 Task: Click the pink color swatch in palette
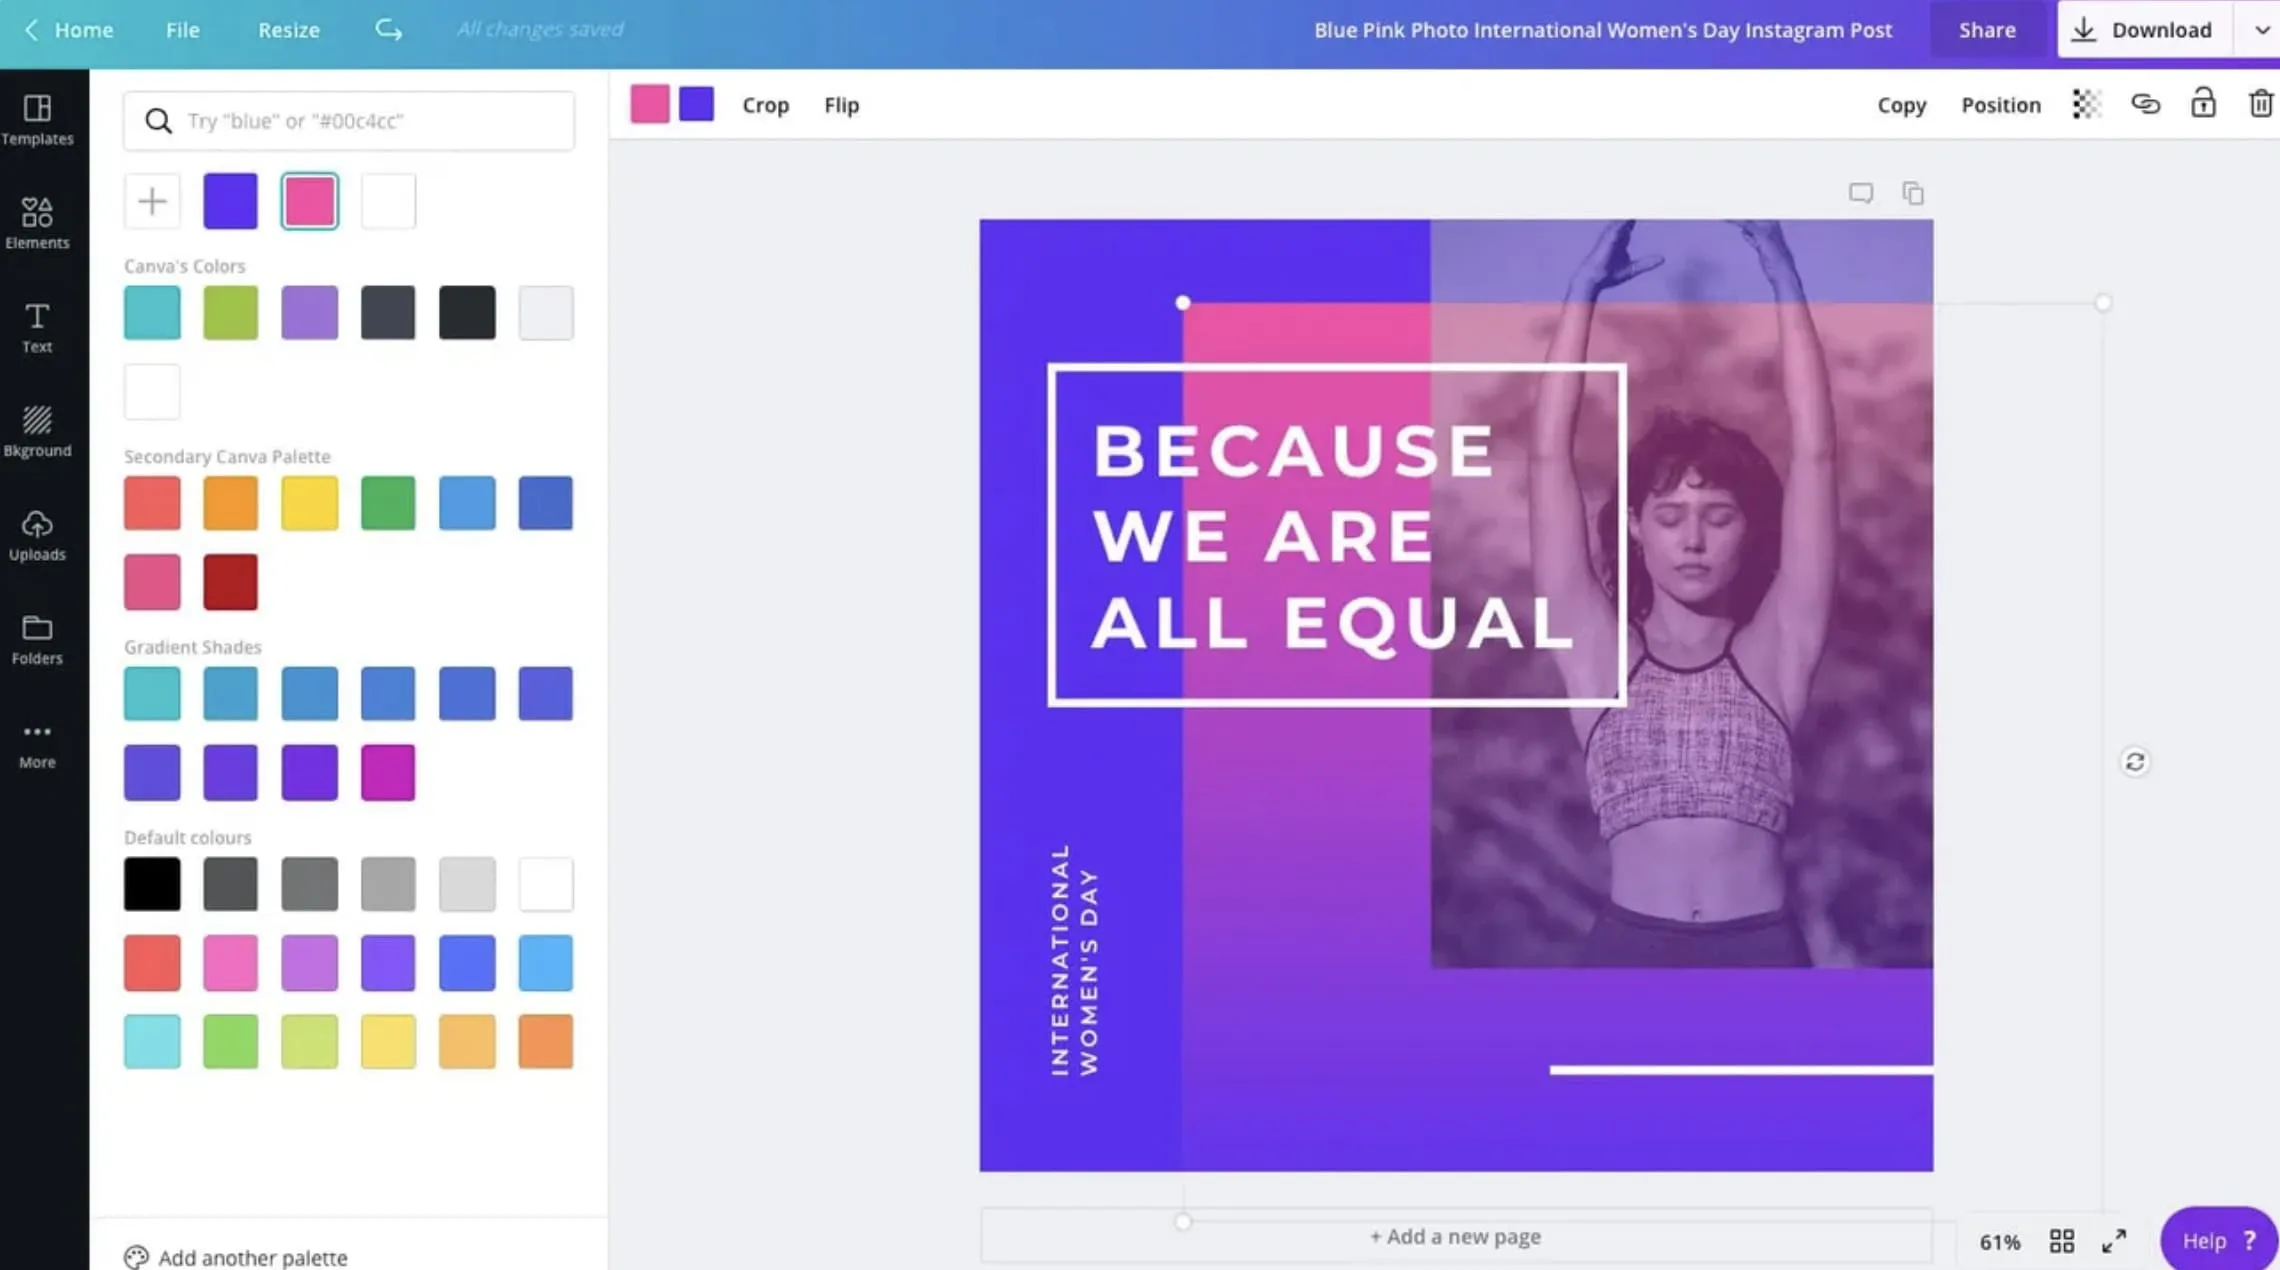point(308,200)
